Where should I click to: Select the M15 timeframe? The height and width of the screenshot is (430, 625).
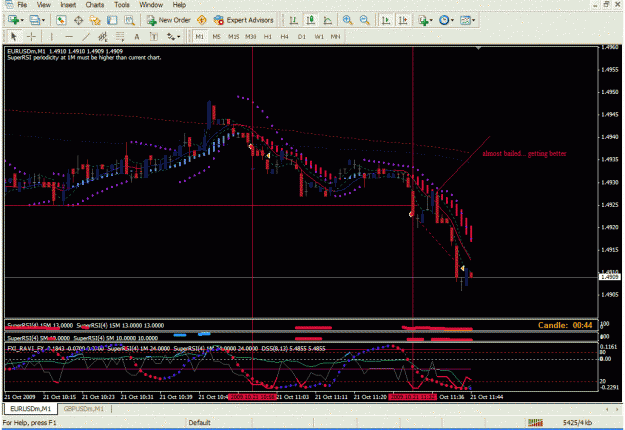(x=234, y=37)
